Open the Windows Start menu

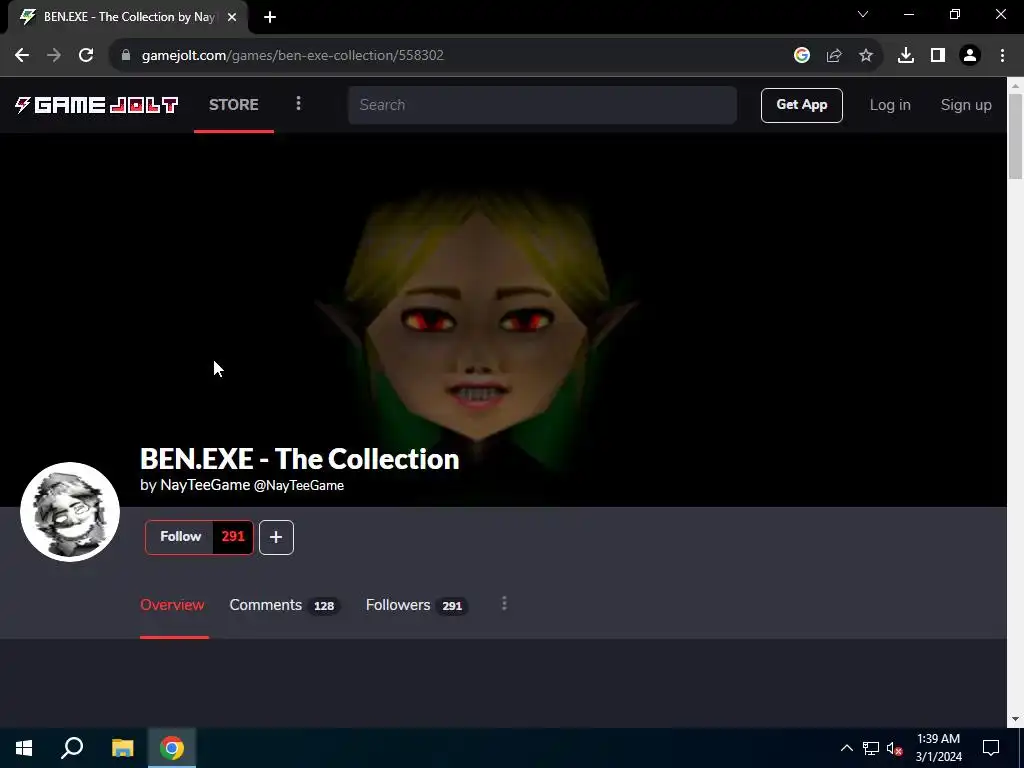[24, 748]
